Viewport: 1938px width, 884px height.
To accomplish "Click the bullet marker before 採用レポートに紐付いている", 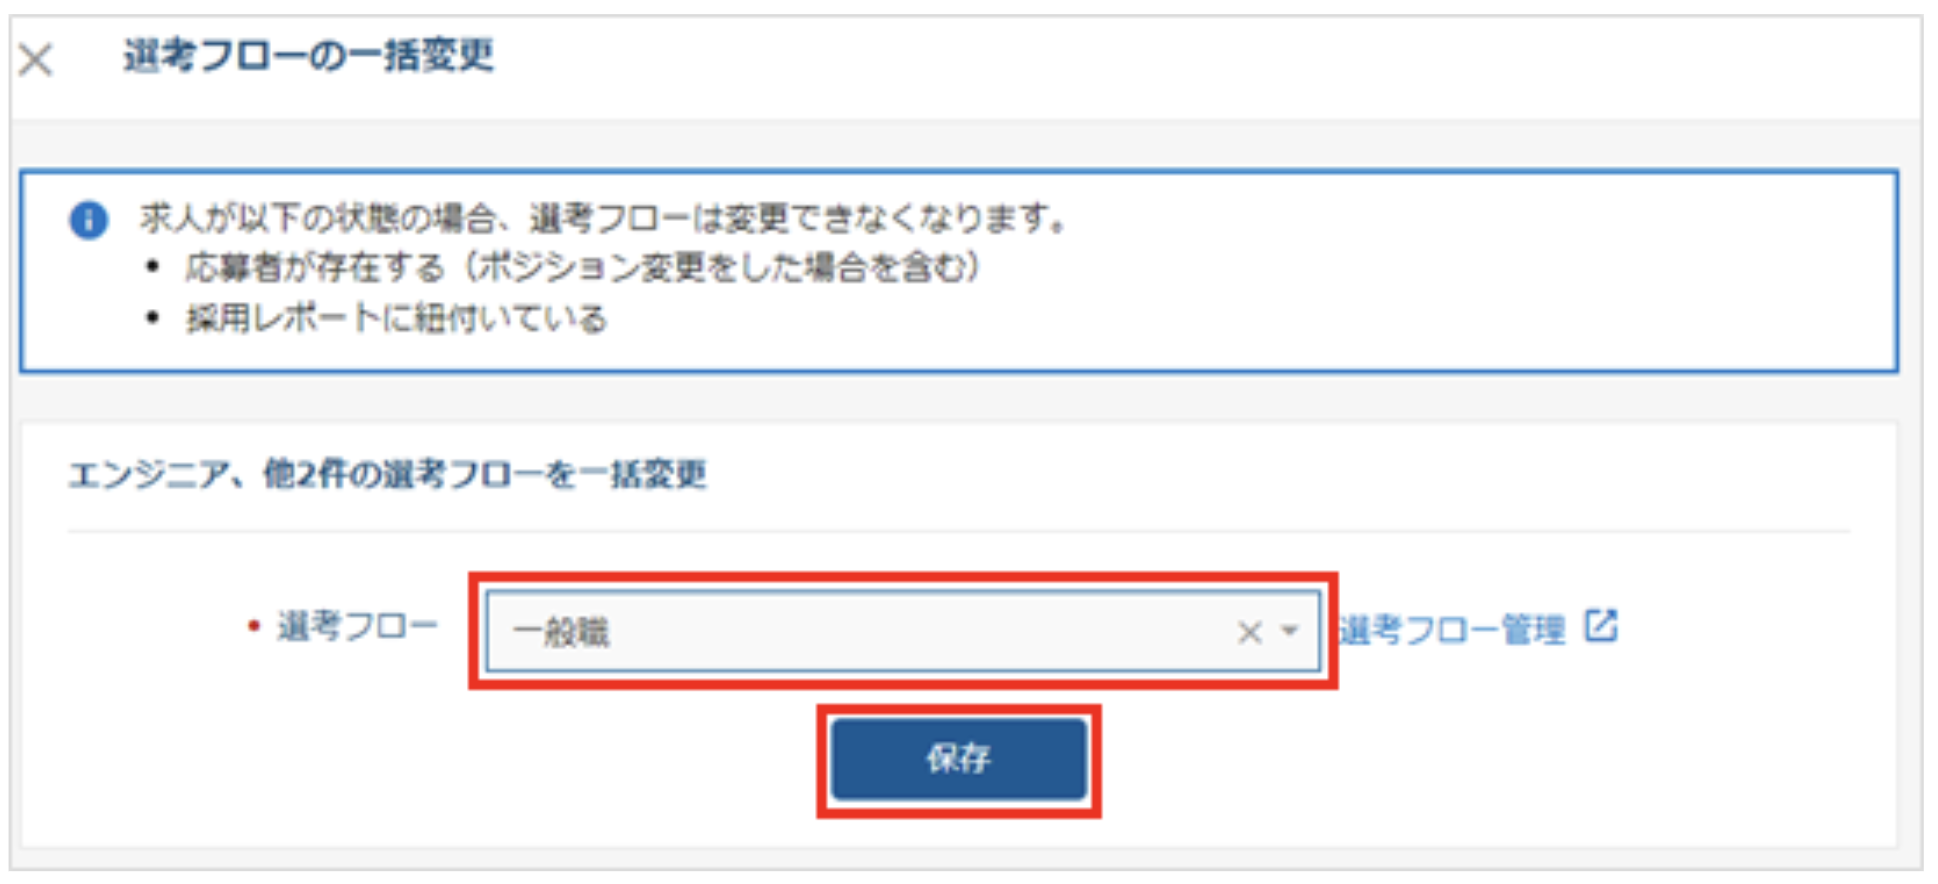I will pos(152,319).
